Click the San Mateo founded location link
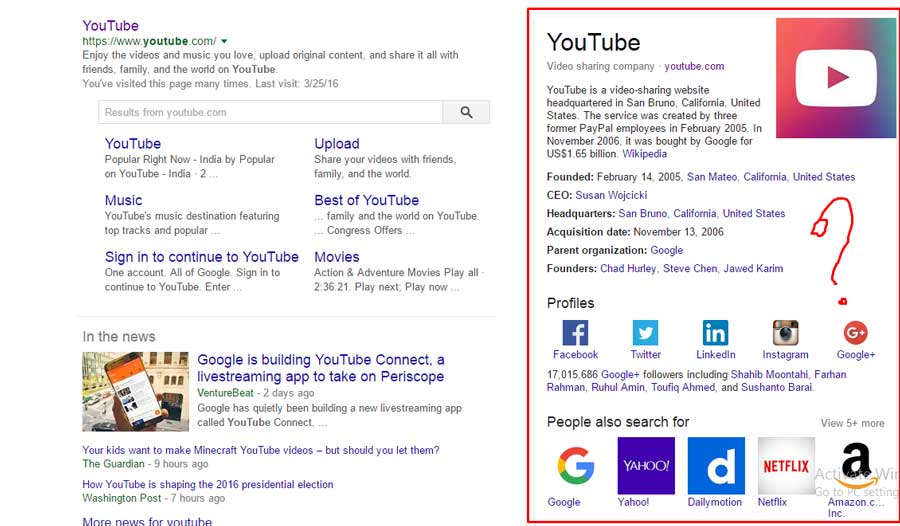 [x=712, y=177]
